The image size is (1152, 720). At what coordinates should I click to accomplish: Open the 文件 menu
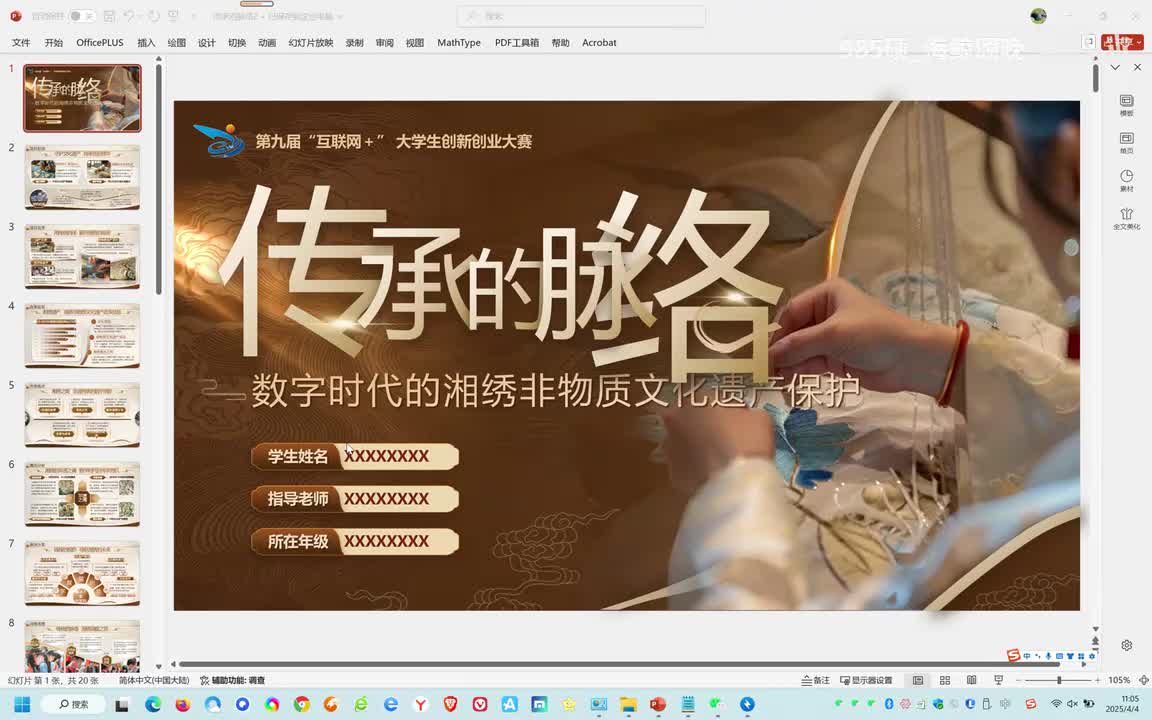(x=21, y=43)
